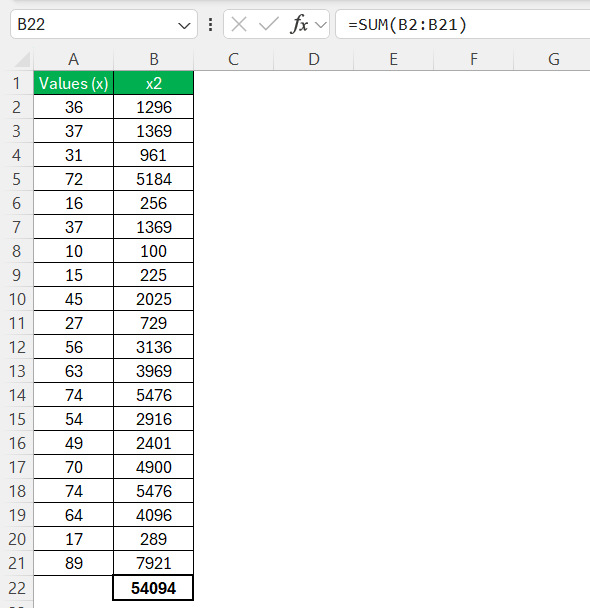Click cell with value 54
The width and height of the screenshot is (590, 608).
click(74, 419)
